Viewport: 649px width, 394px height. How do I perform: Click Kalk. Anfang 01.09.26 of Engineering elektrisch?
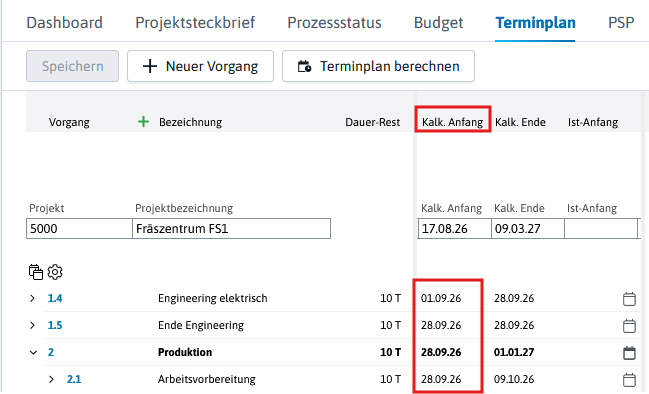point(441,298)
